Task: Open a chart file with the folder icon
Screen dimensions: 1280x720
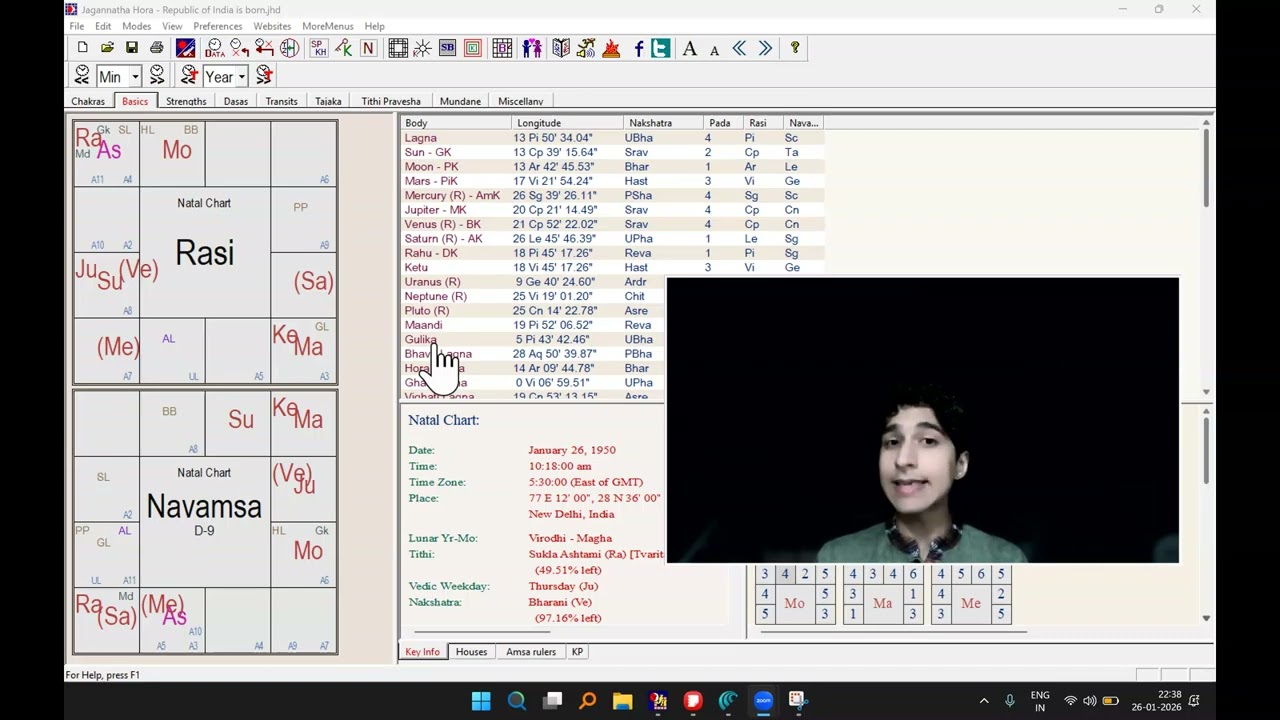Action: click(107, 48)
